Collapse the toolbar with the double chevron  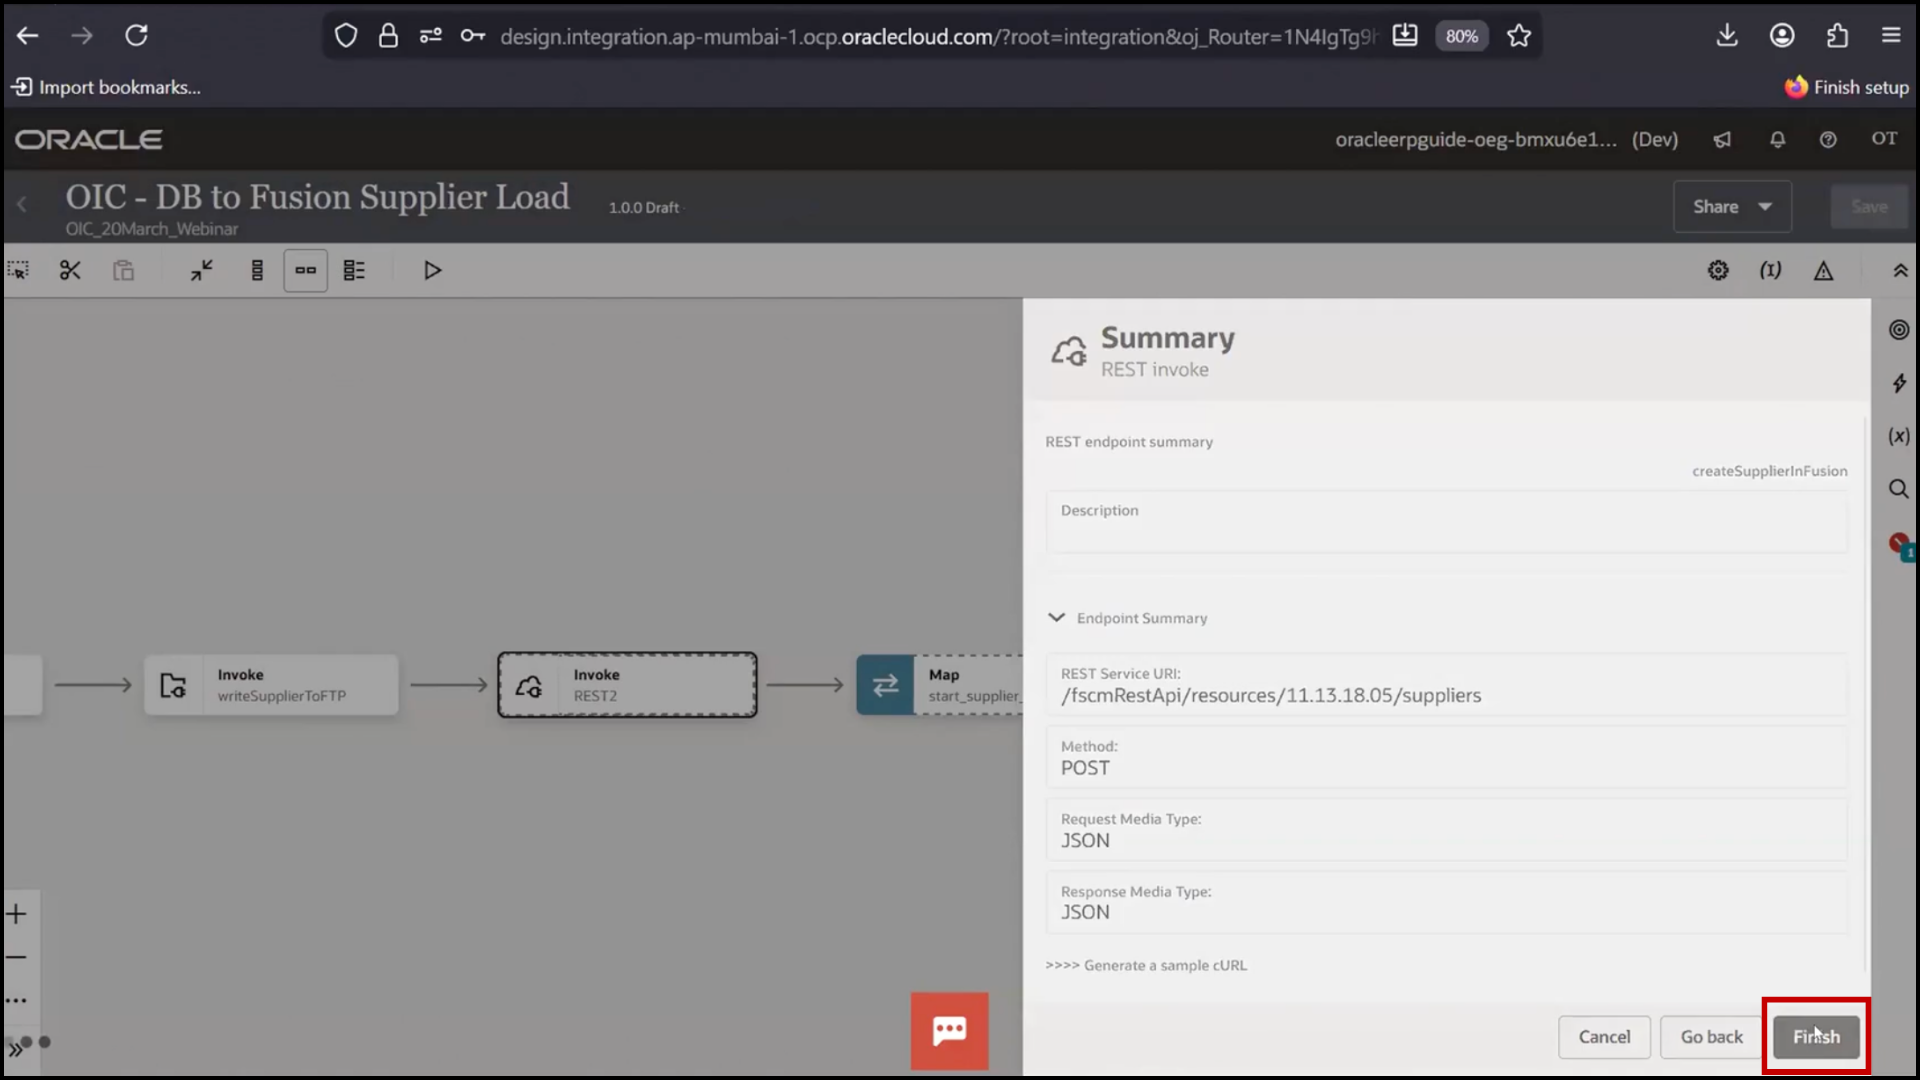click(1900, 270)
